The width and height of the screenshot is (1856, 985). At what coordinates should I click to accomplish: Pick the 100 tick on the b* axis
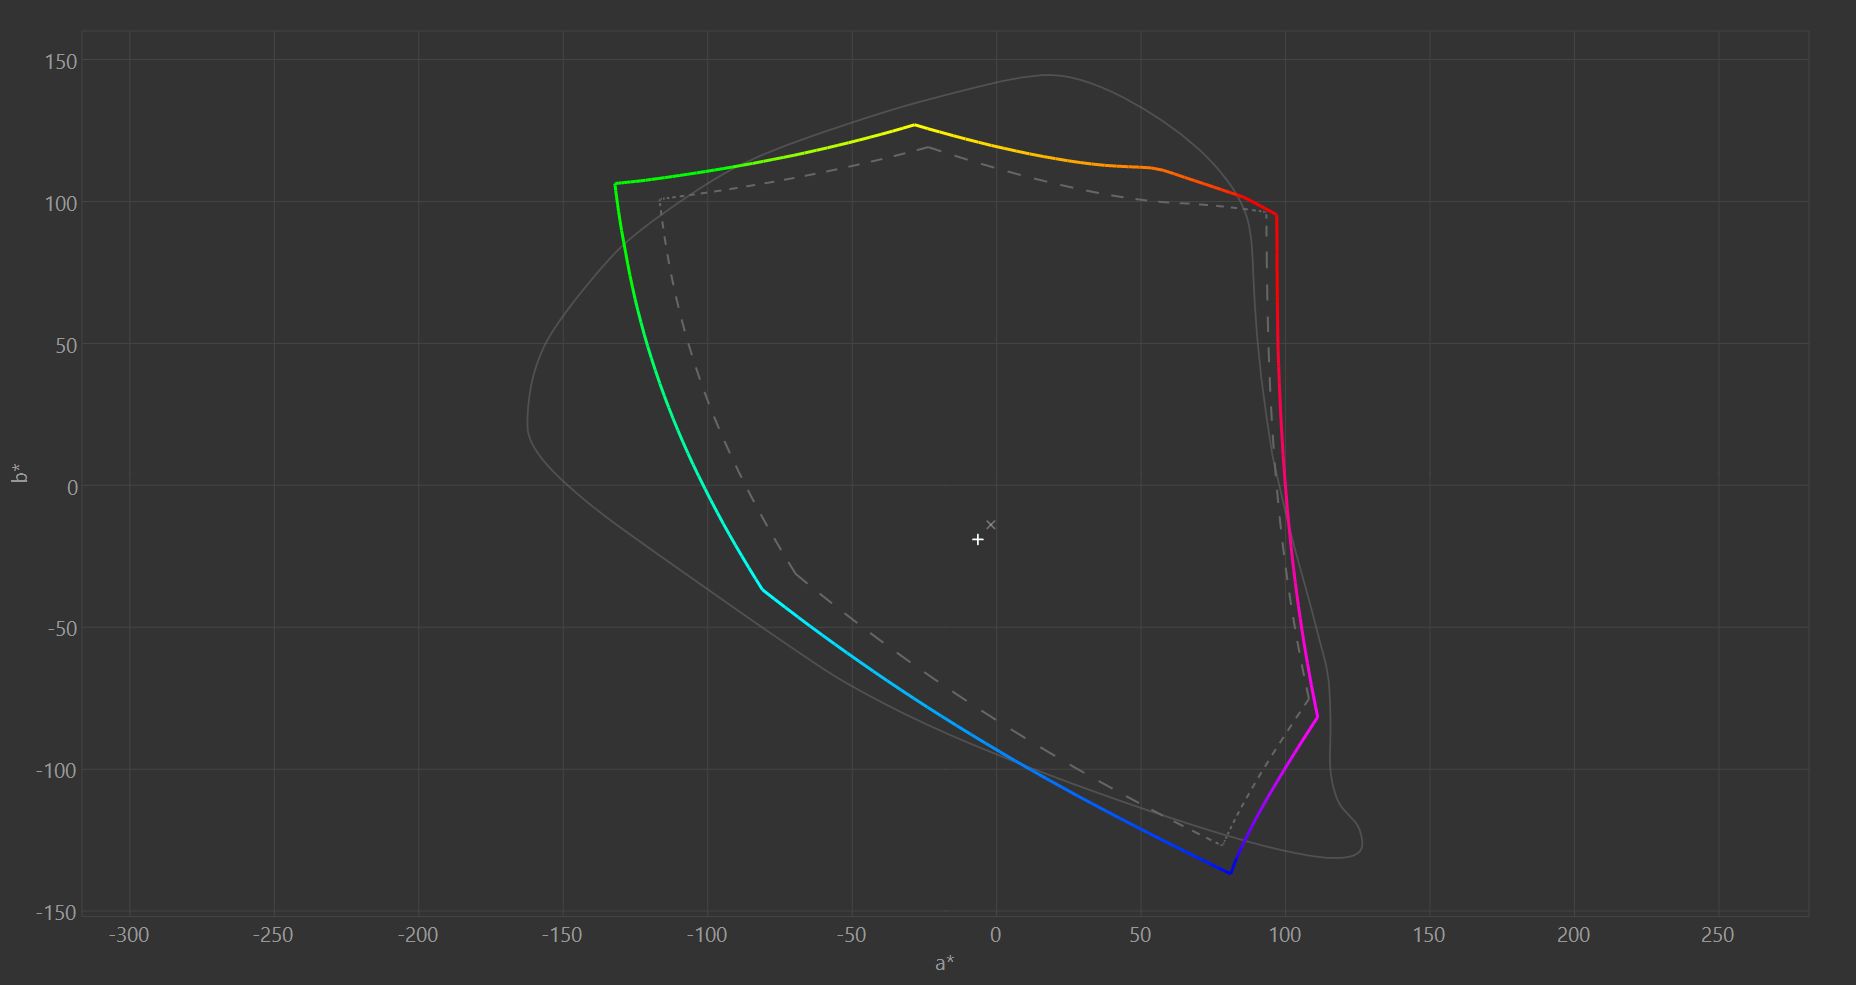pyautogui.click(x=61, y=203)
